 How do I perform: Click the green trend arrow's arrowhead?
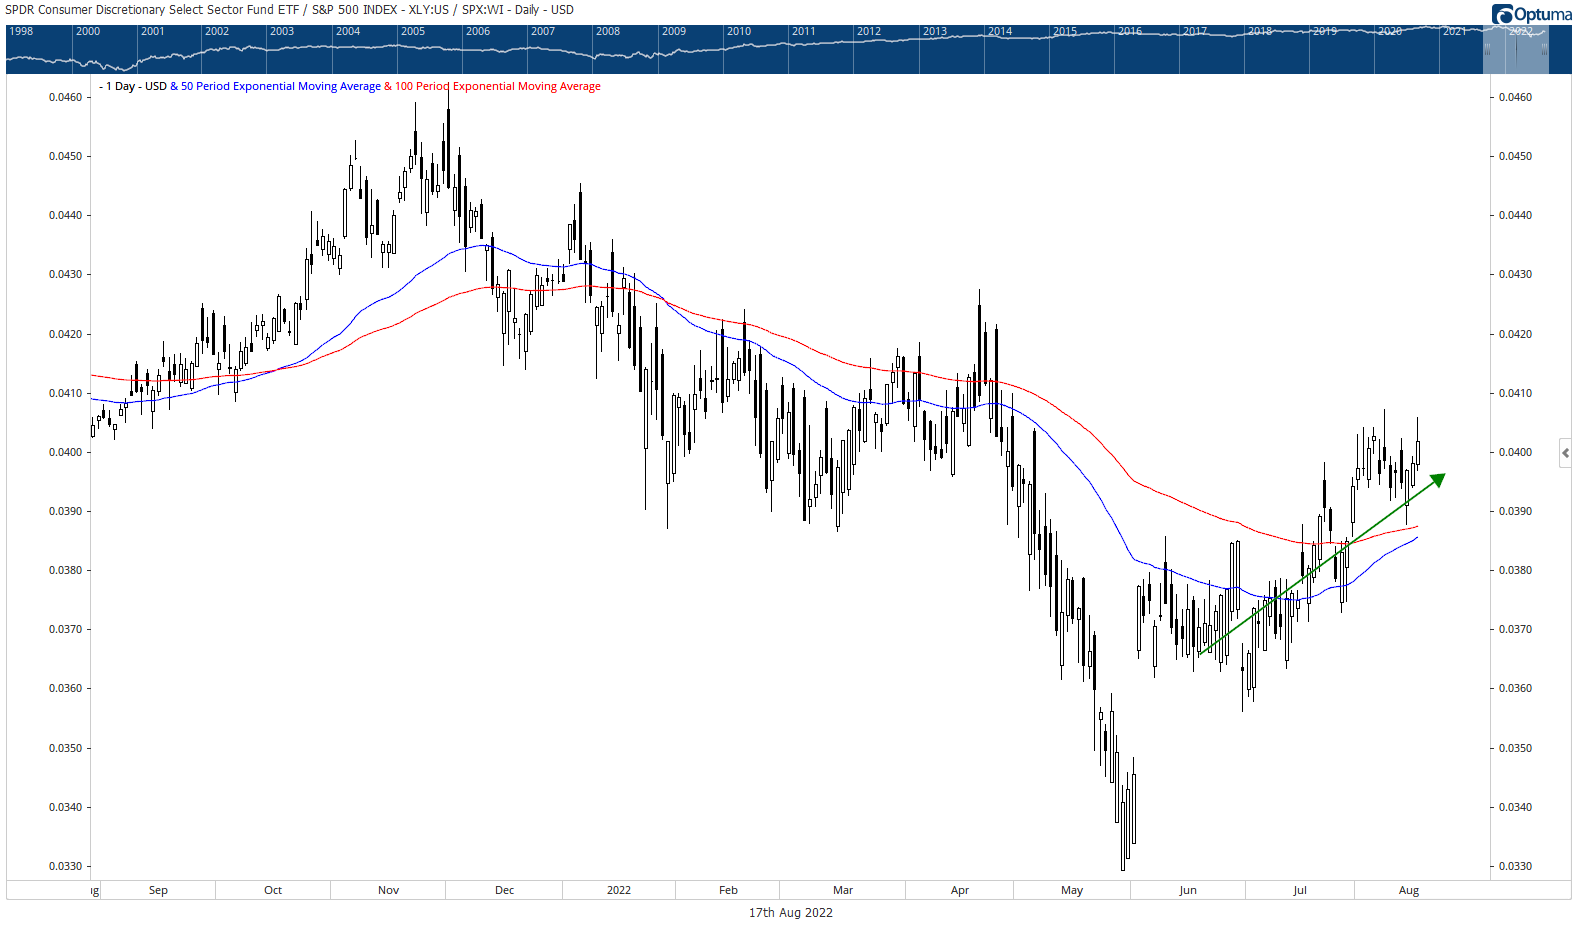pyautogui.click(x=1438, y=479)
